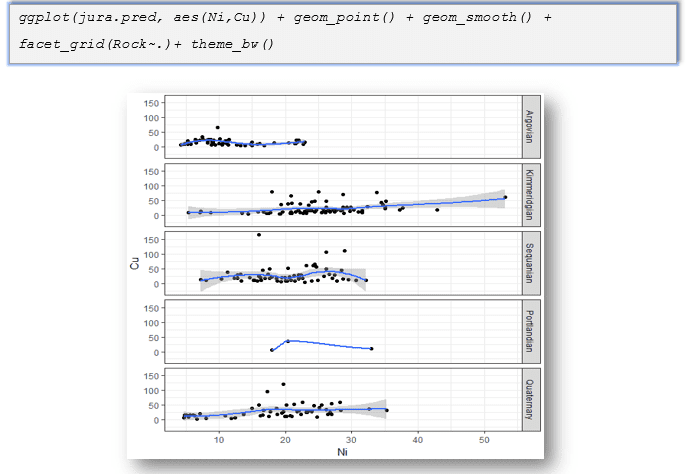Image resolution: width=686 pixels, height=474 pixels.
Task: Click the x-axis tick label 50
Action: [x=484, y=440]
